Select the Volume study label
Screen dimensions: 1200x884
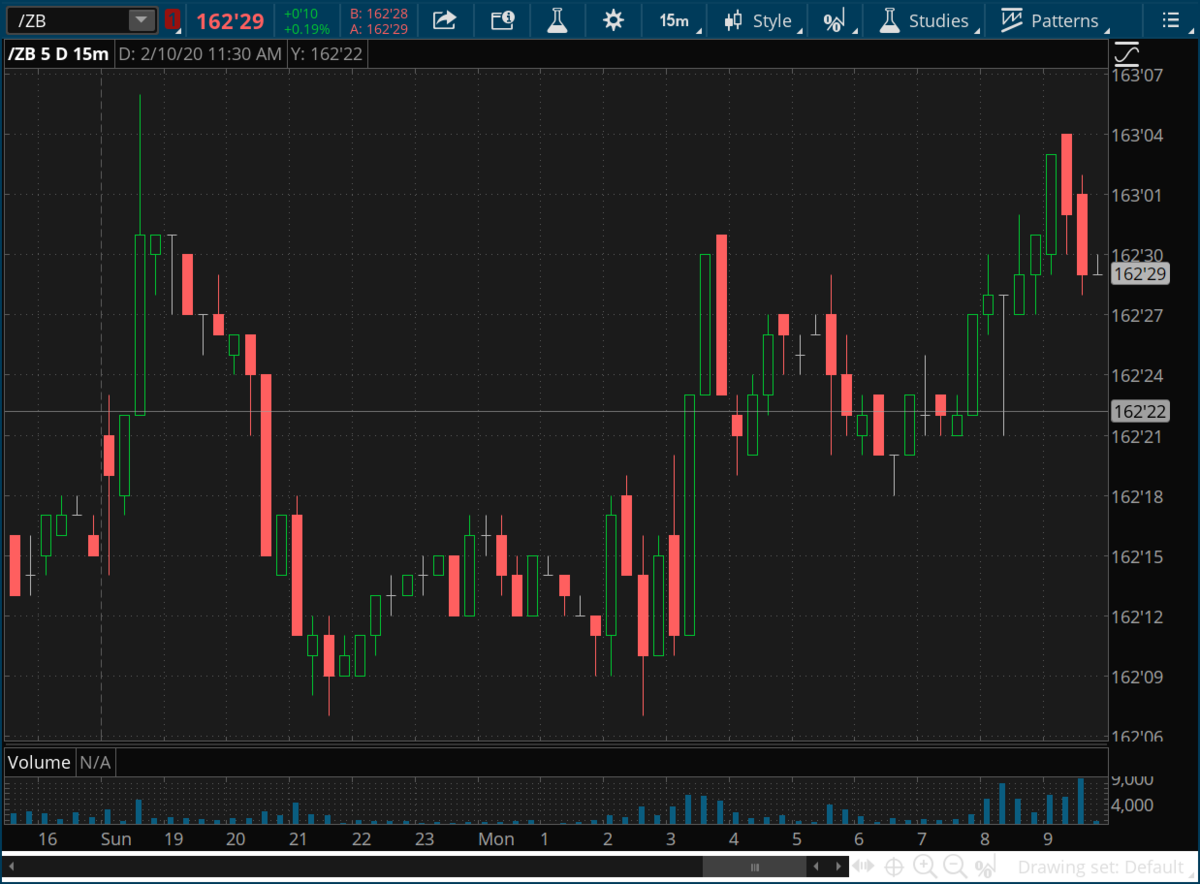[x=39, y=762]
